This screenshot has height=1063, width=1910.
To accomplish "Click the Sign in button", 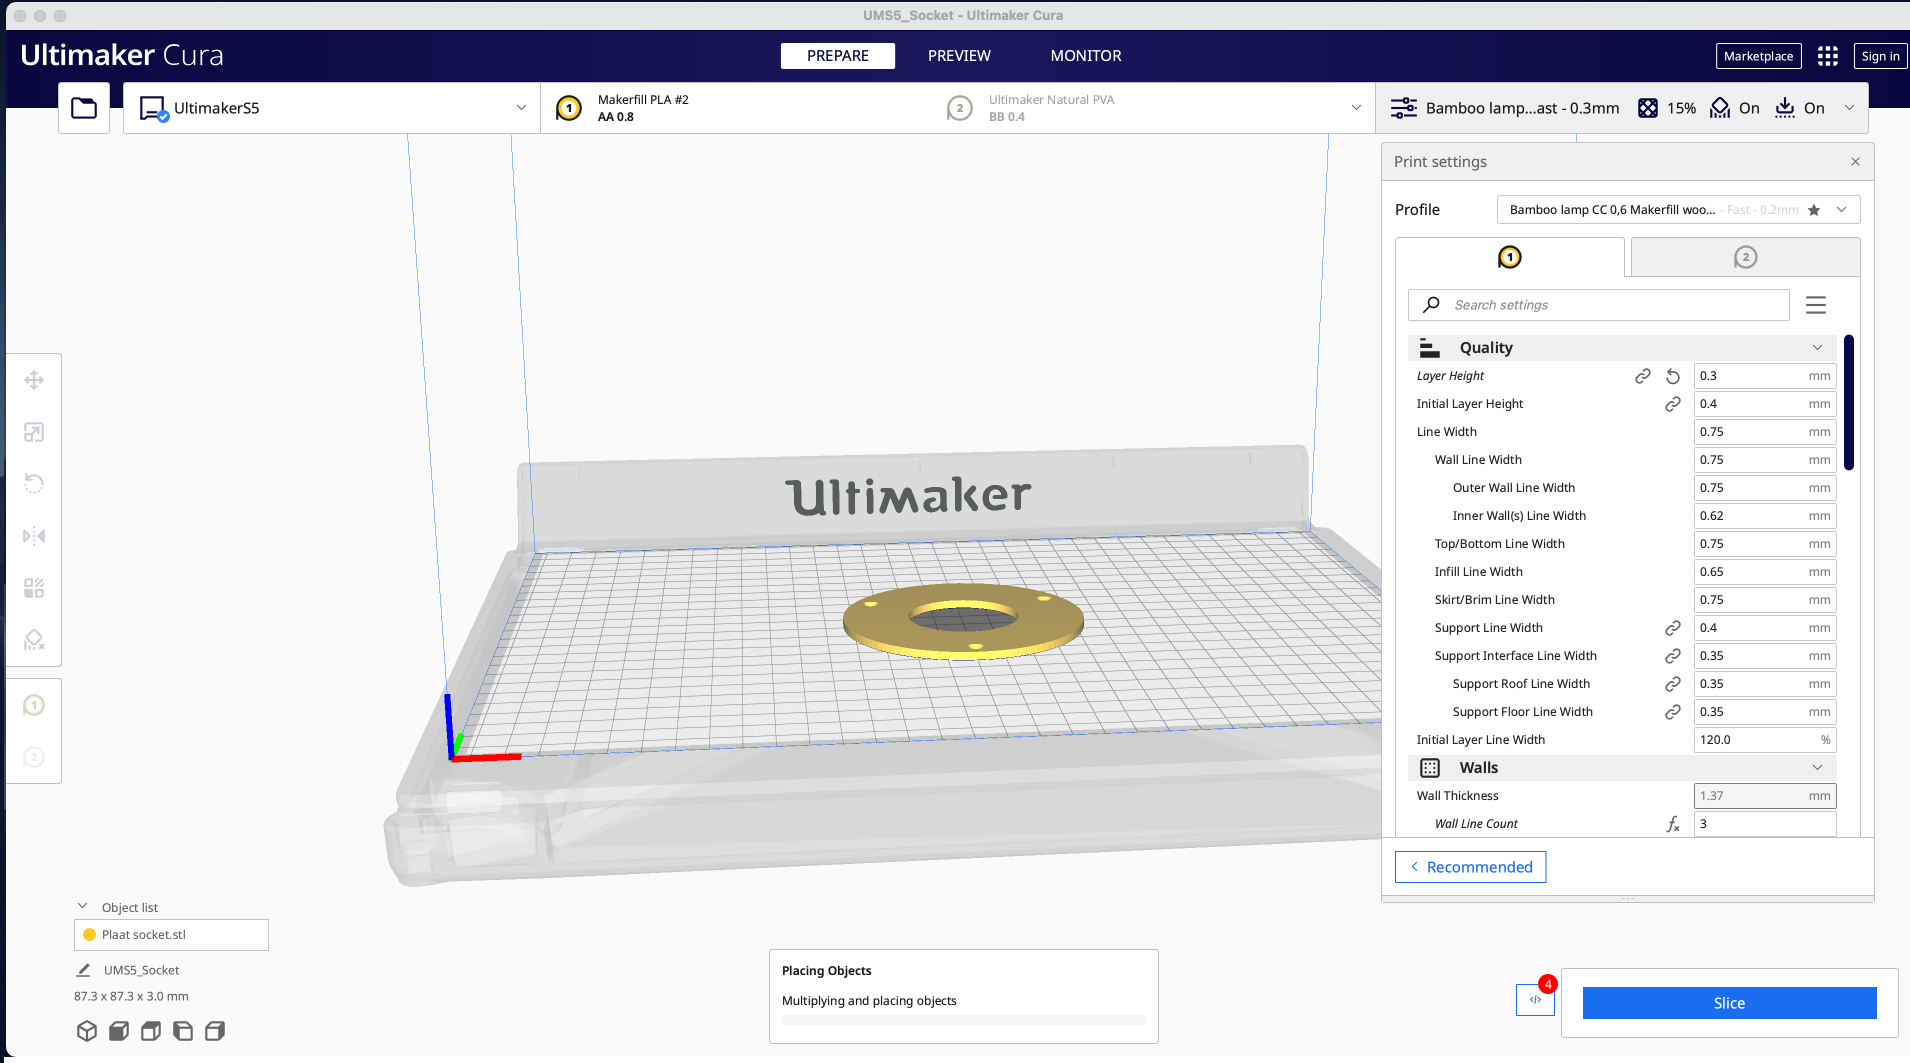I will tap(1880, 56).
